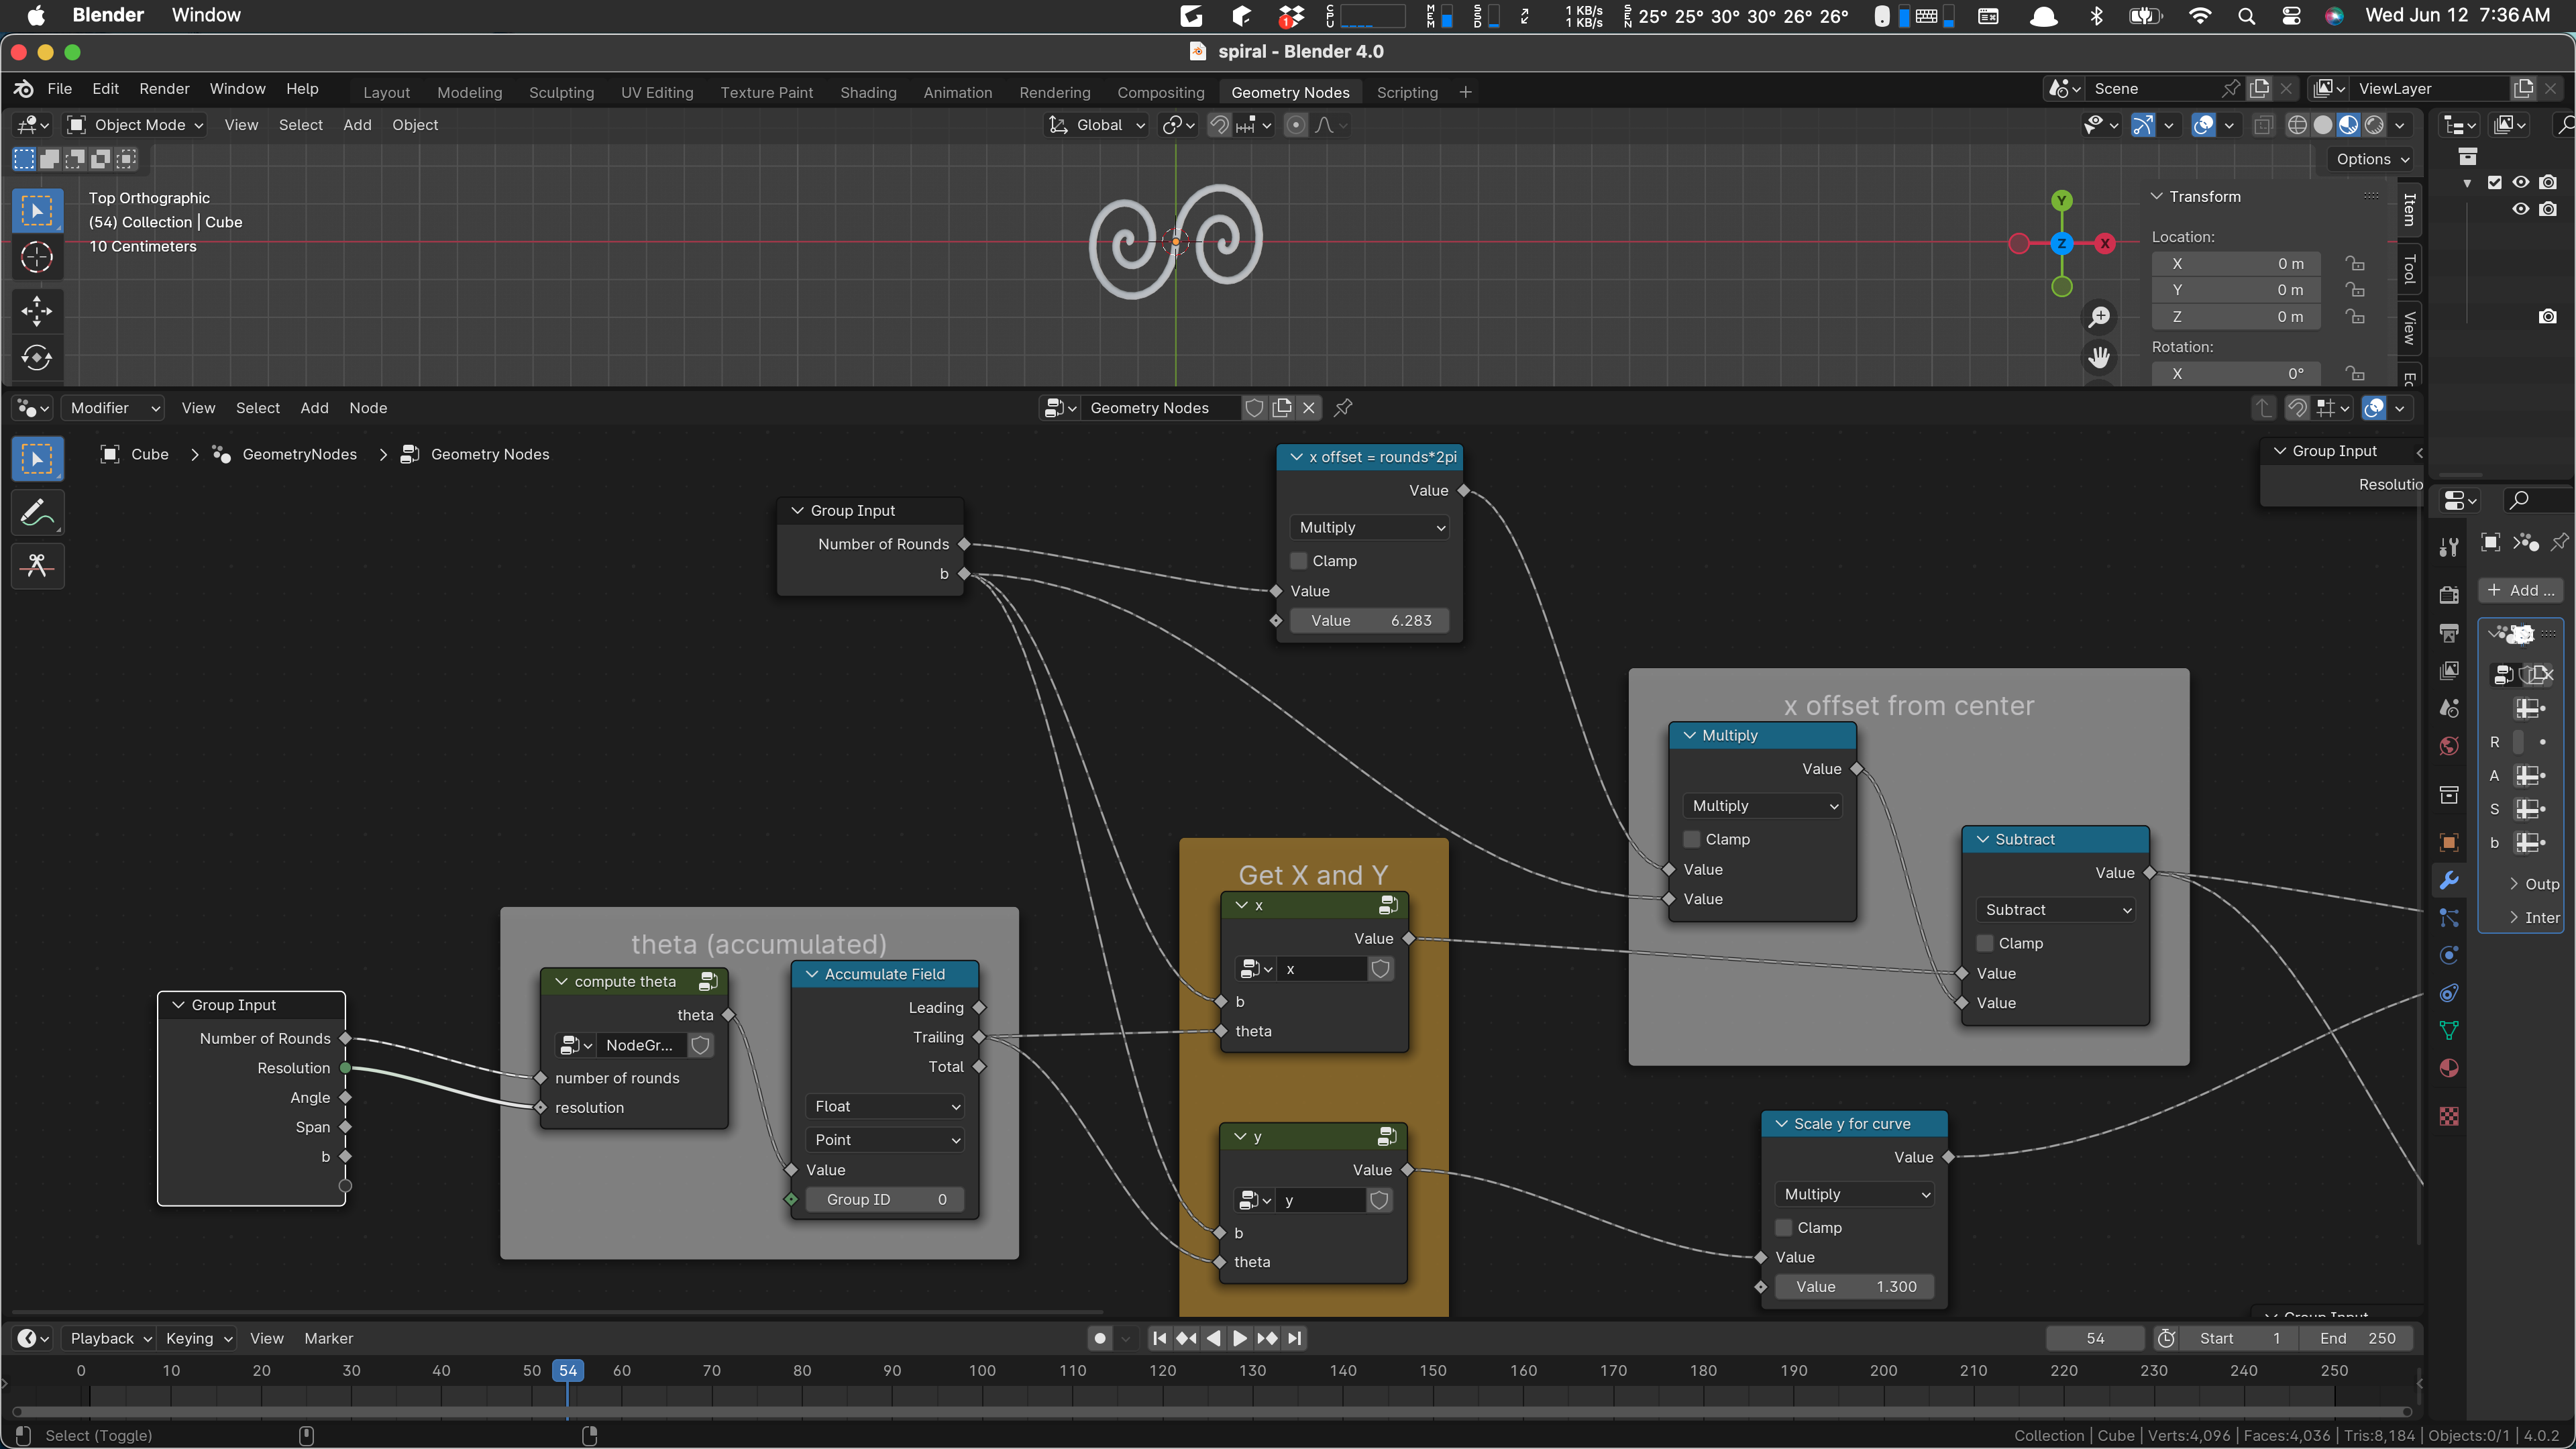
Task: Click the Group ID 0 field
Action: click(885, 1200)
